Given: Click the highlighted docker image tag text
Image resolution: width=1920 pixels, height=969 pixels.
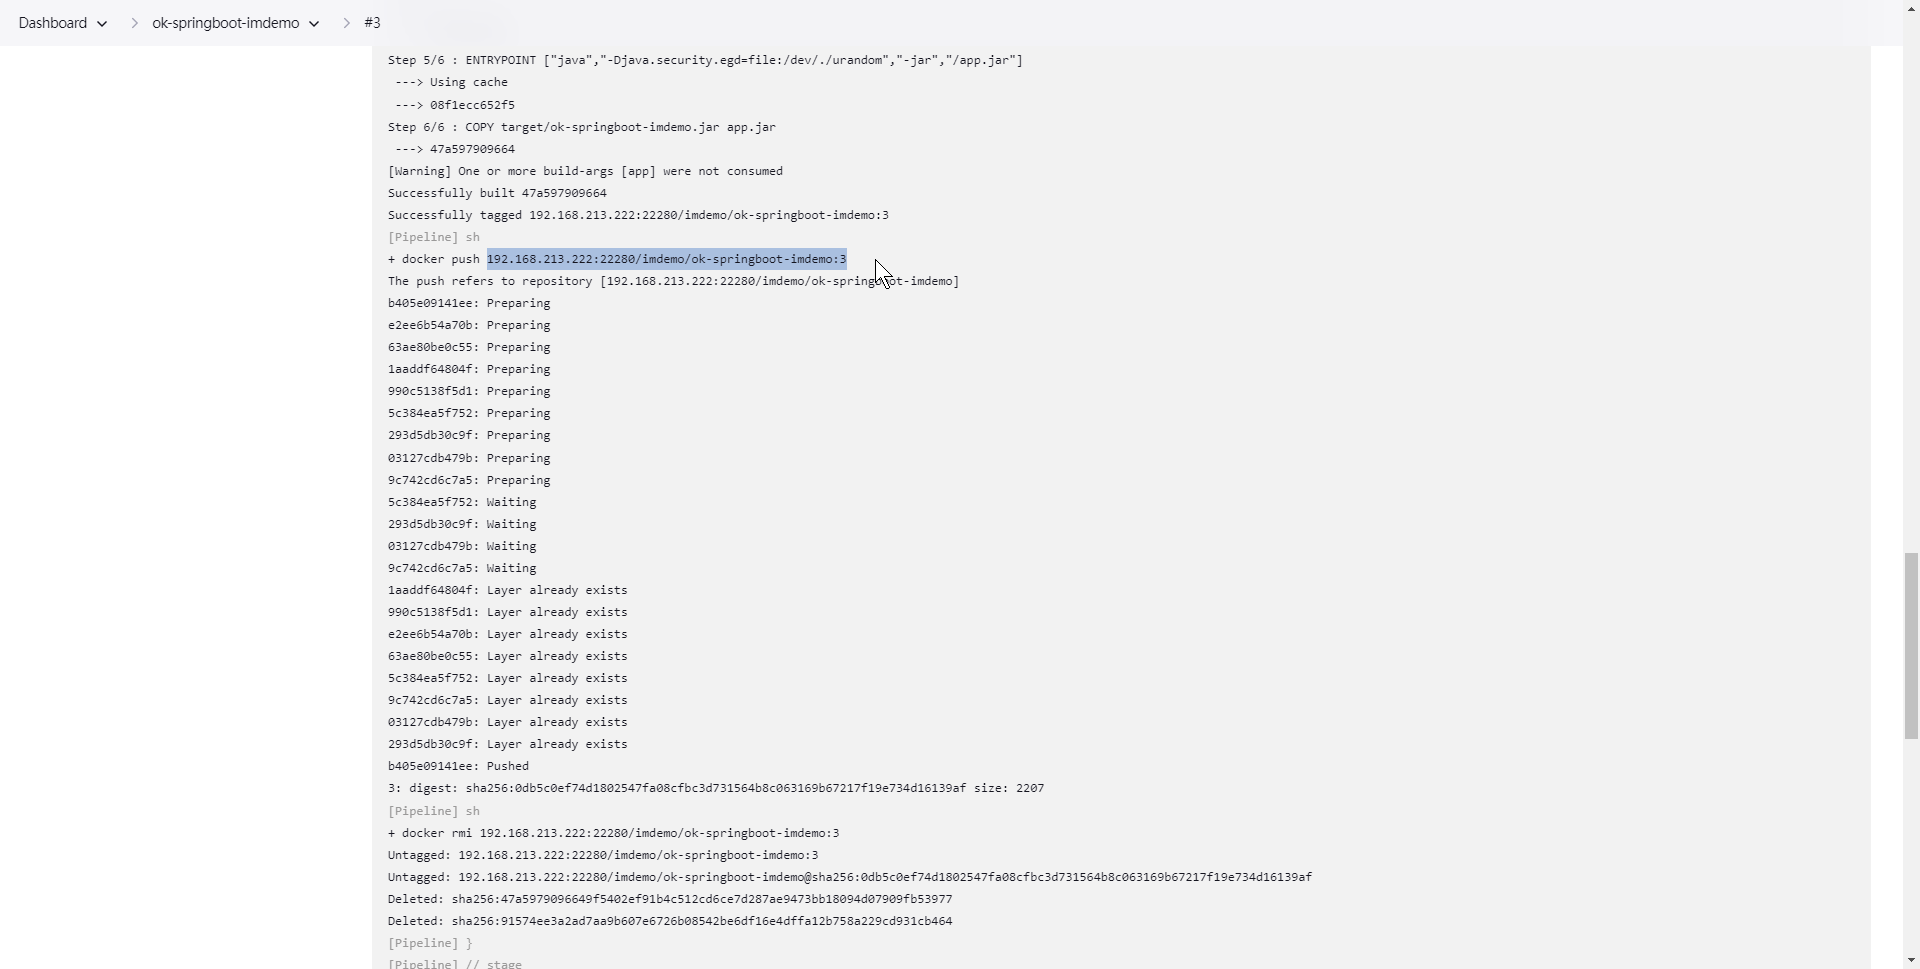Looking at the screenshot, I should (x=666, y=260).
